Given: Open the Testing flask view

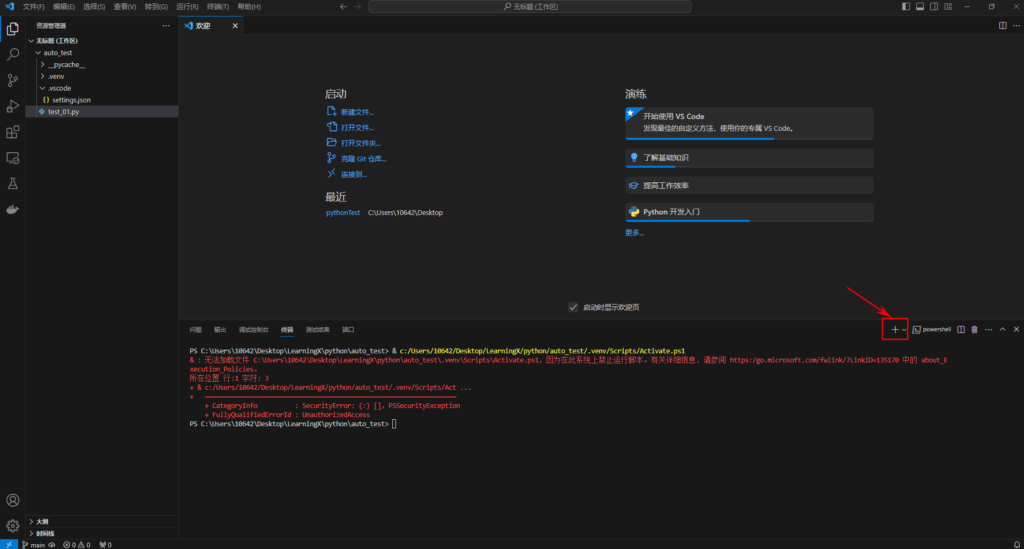Looking at the screenshot, I should point(13,184).
